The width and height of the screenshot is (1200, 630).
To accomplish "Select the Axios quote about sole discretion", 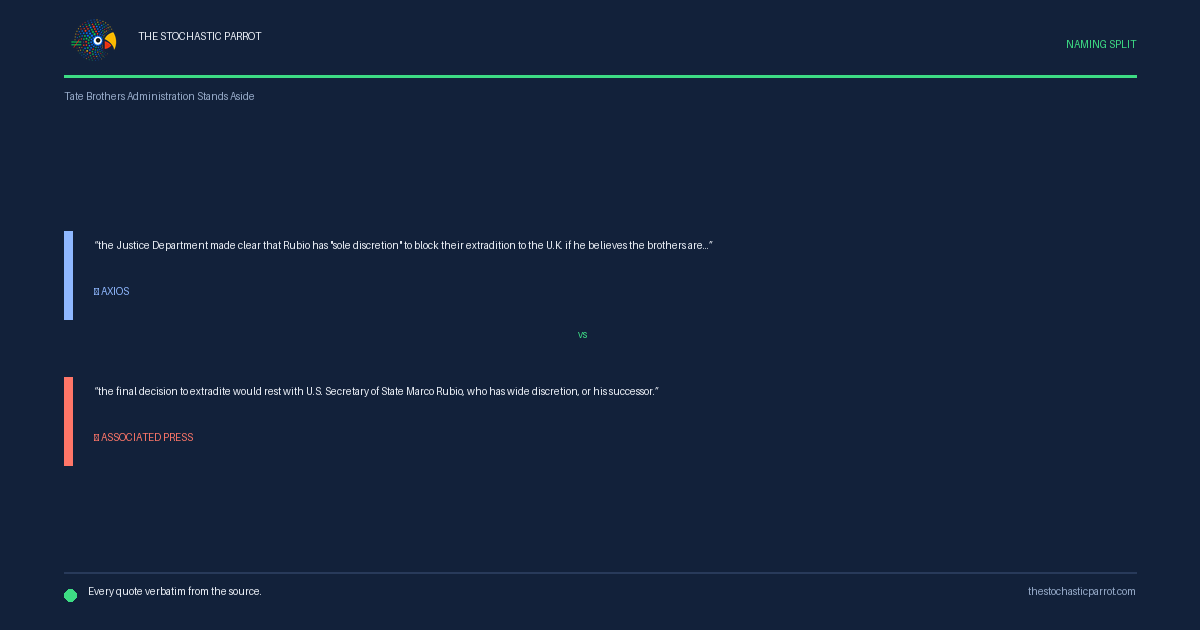I will pyautogui.click(x=403, y=245).
